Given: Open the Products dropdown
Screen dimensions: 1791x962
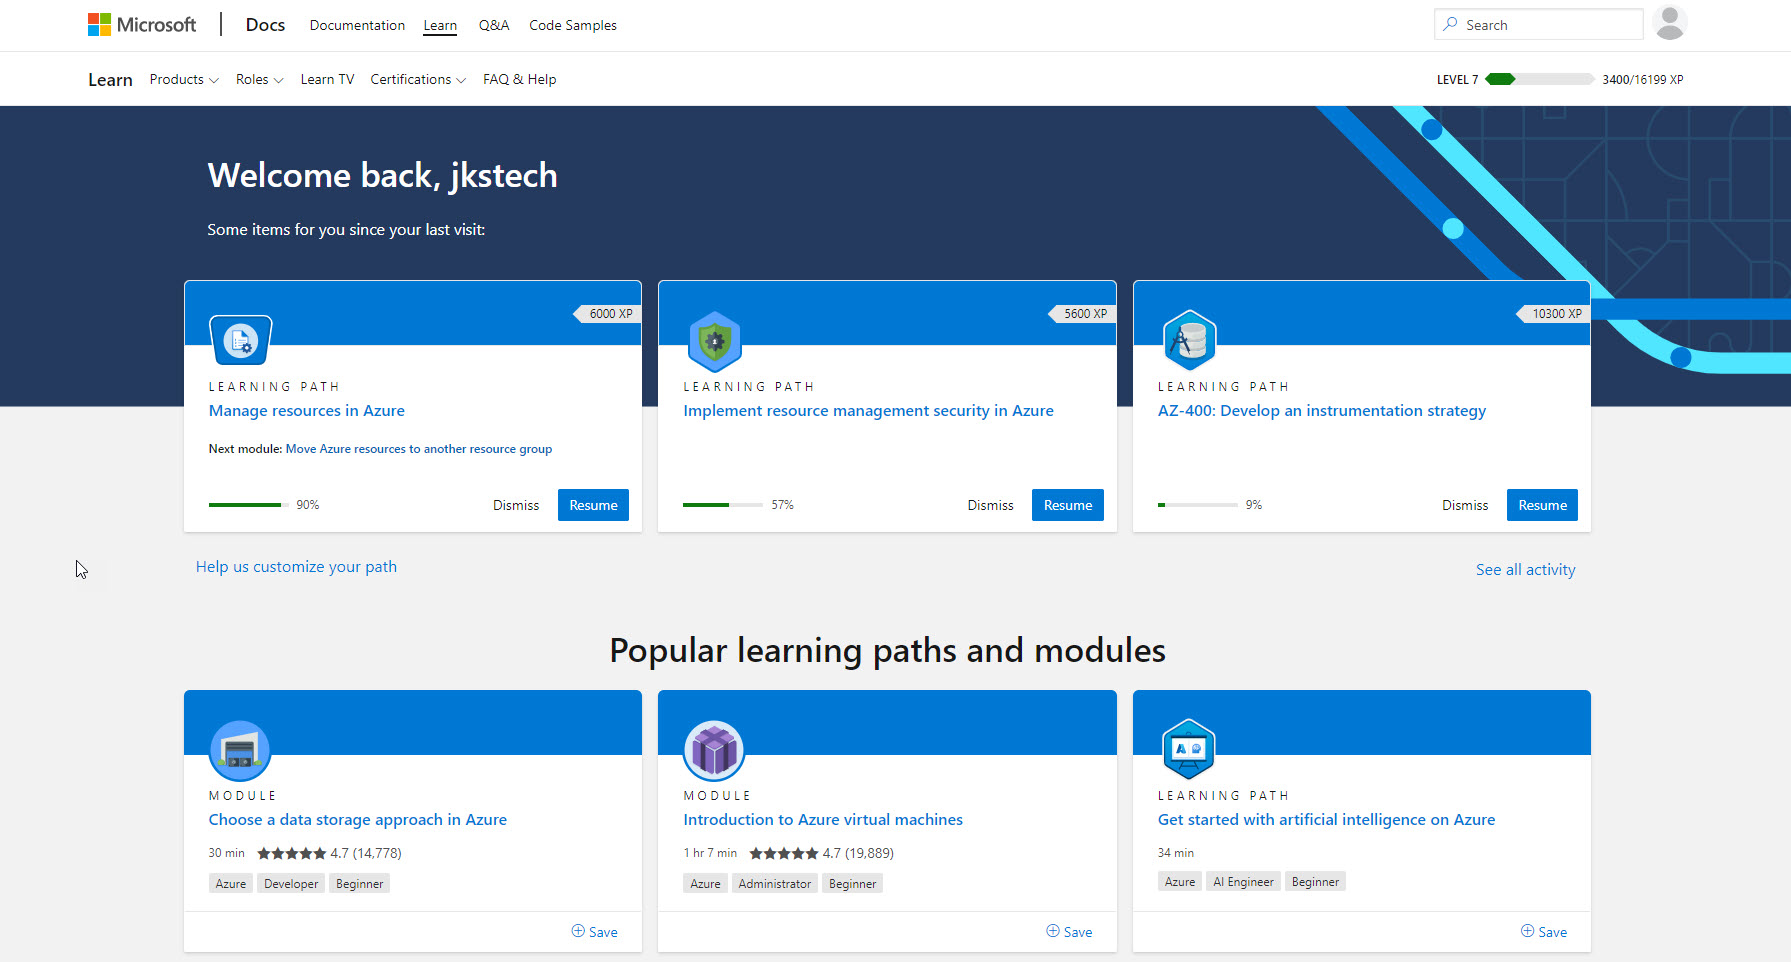Looking at the screenshot, I should point(183,79).
